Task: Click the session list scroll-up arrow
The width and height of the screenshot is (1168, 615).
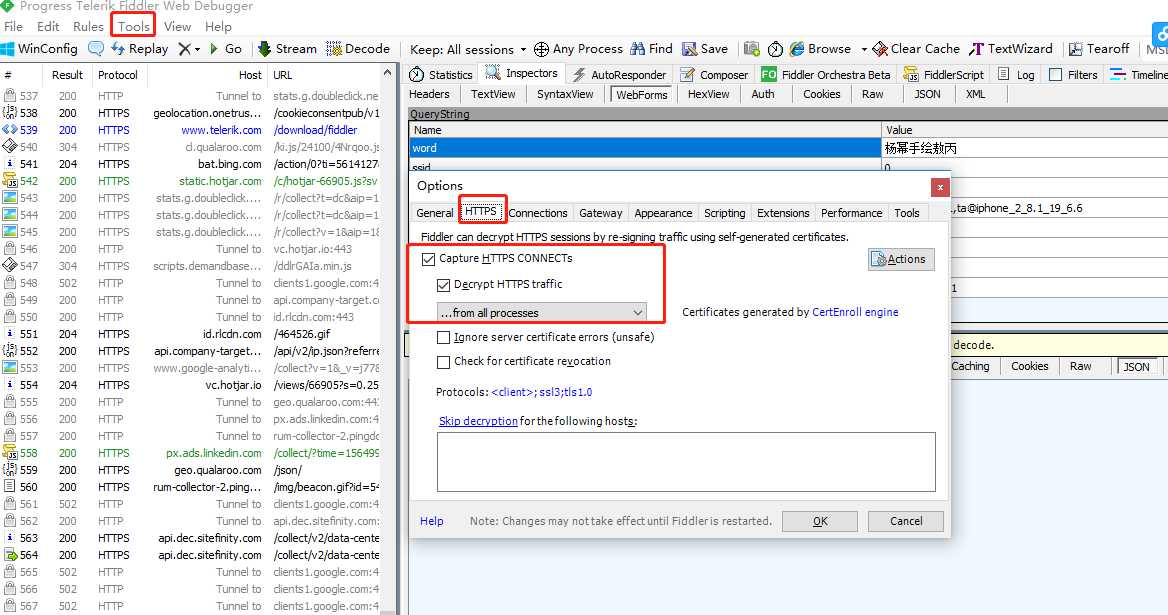Action: click(x=387, y=73)
